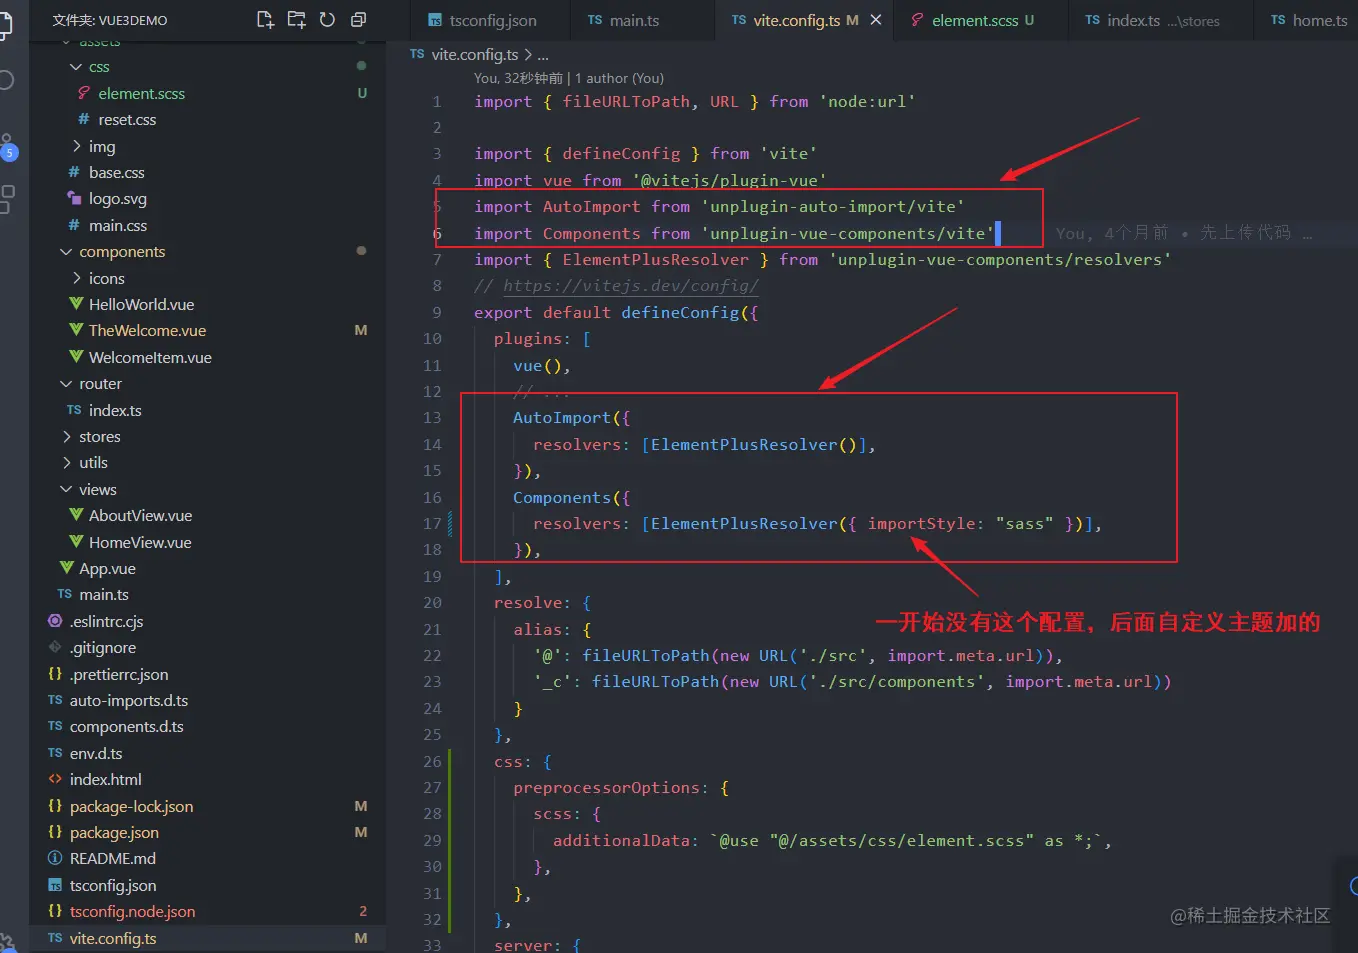Viewport: 1358px width, 953px height.
Task: Click 'additionalData' on line 29
Action: 621,841
